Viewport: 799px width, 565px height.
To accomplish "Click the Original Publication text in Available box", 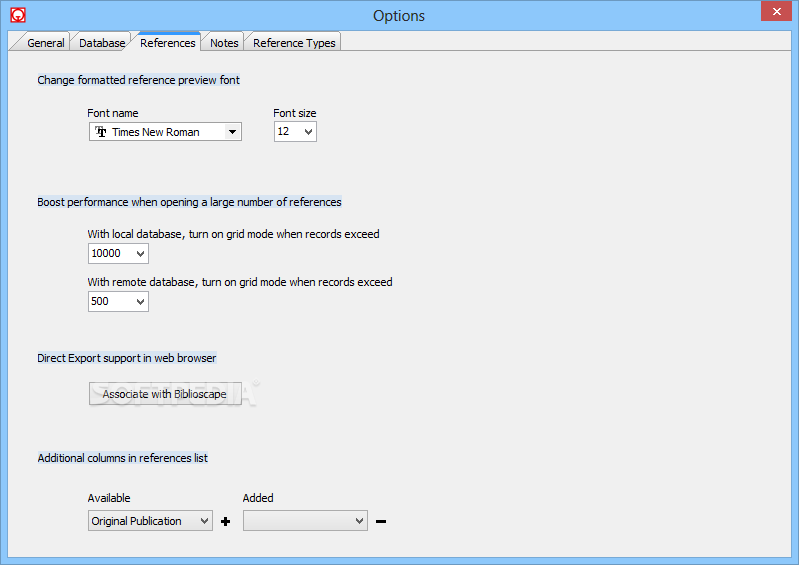I will [x=137, y=521].
